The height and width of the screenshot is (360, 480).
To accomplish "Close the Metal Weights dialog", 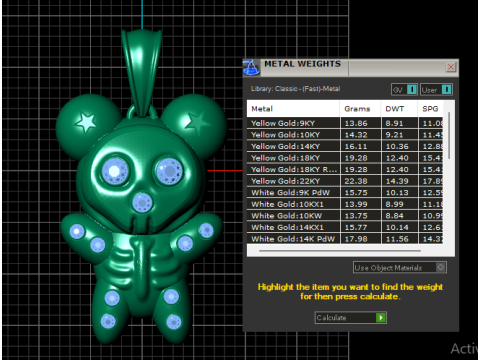I will click(x=451, y=67).
